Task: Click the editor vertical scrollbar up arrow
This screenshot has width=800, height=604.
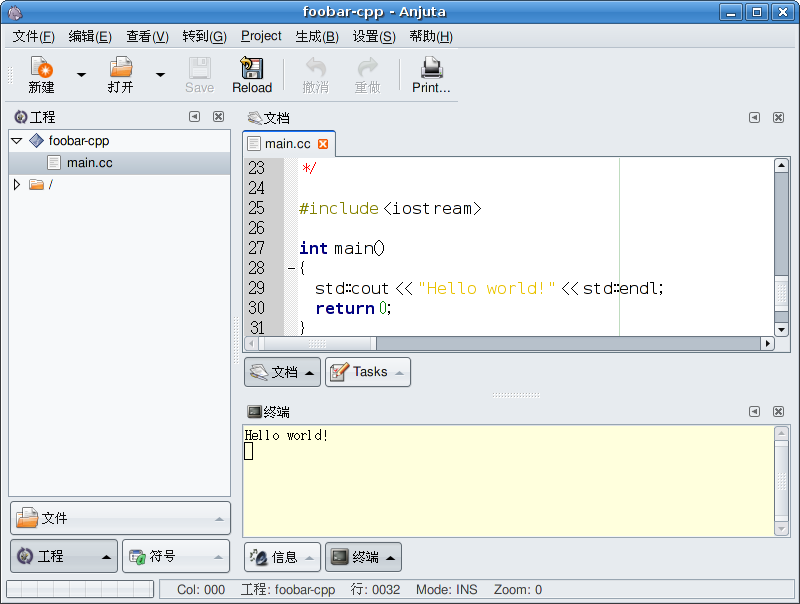Action: 781,165
